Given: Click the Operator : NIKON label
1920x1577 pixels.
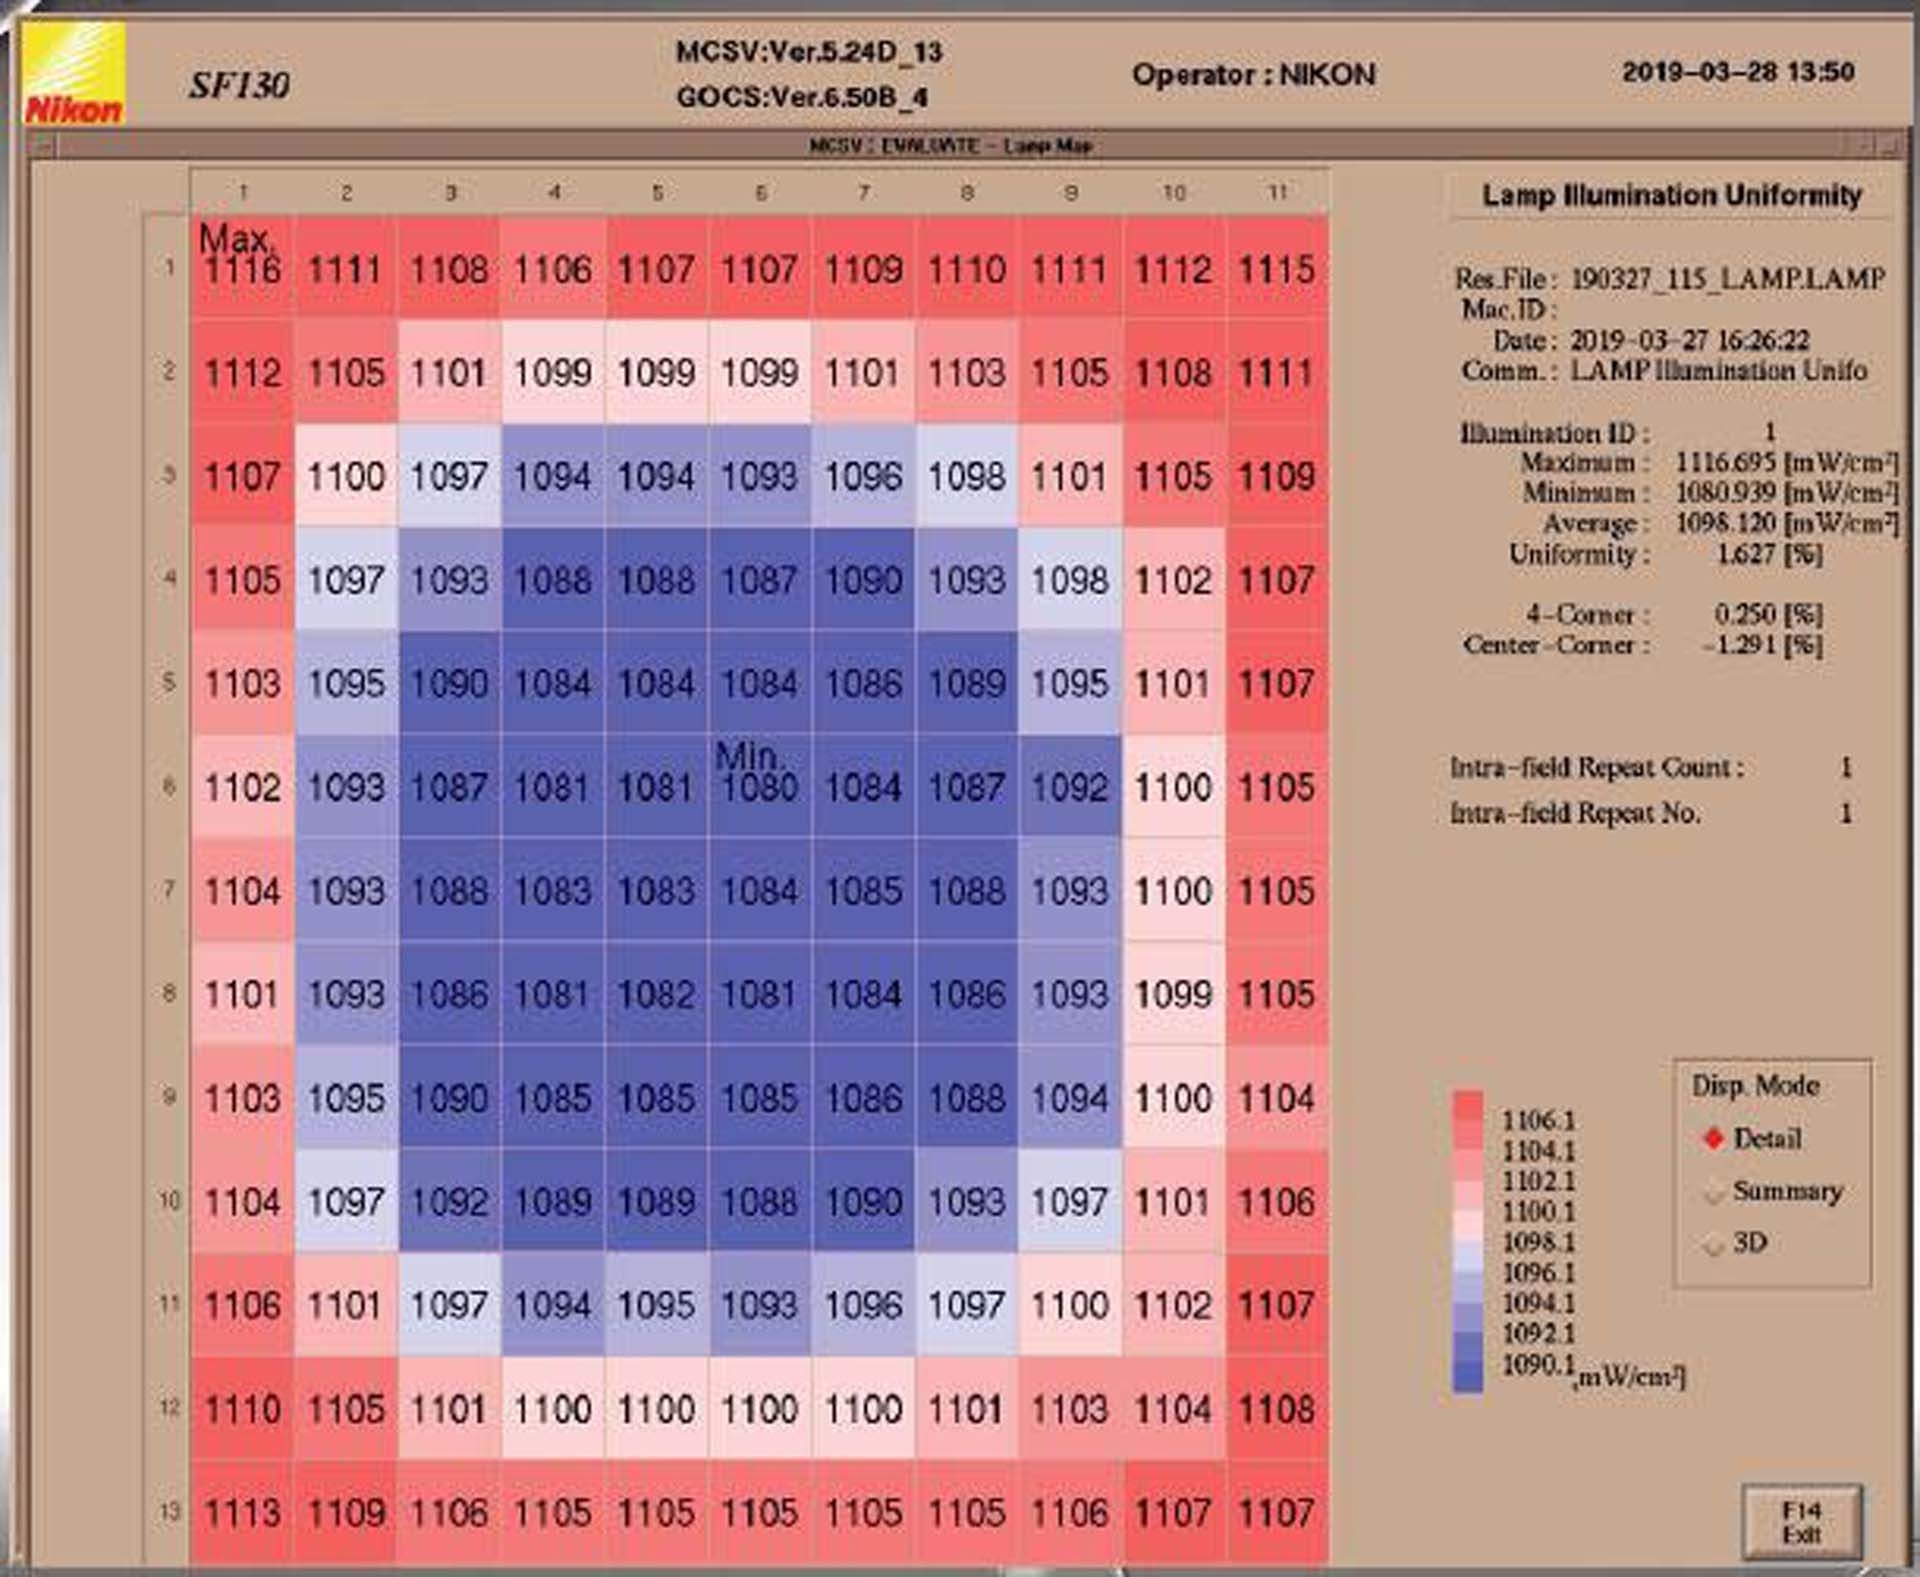Looking at the screenshot, I should pyautogui.click(x=1254, y=75).
